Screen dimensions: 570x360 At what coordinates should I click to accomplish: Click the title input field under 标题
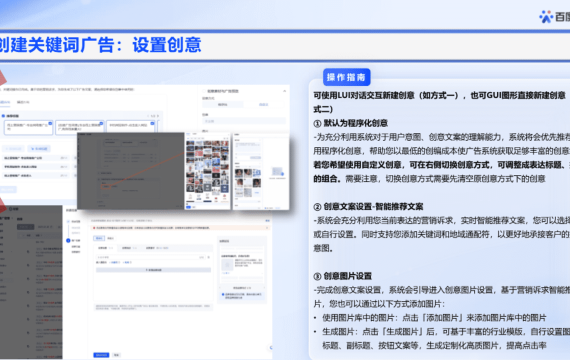point(150,257)
